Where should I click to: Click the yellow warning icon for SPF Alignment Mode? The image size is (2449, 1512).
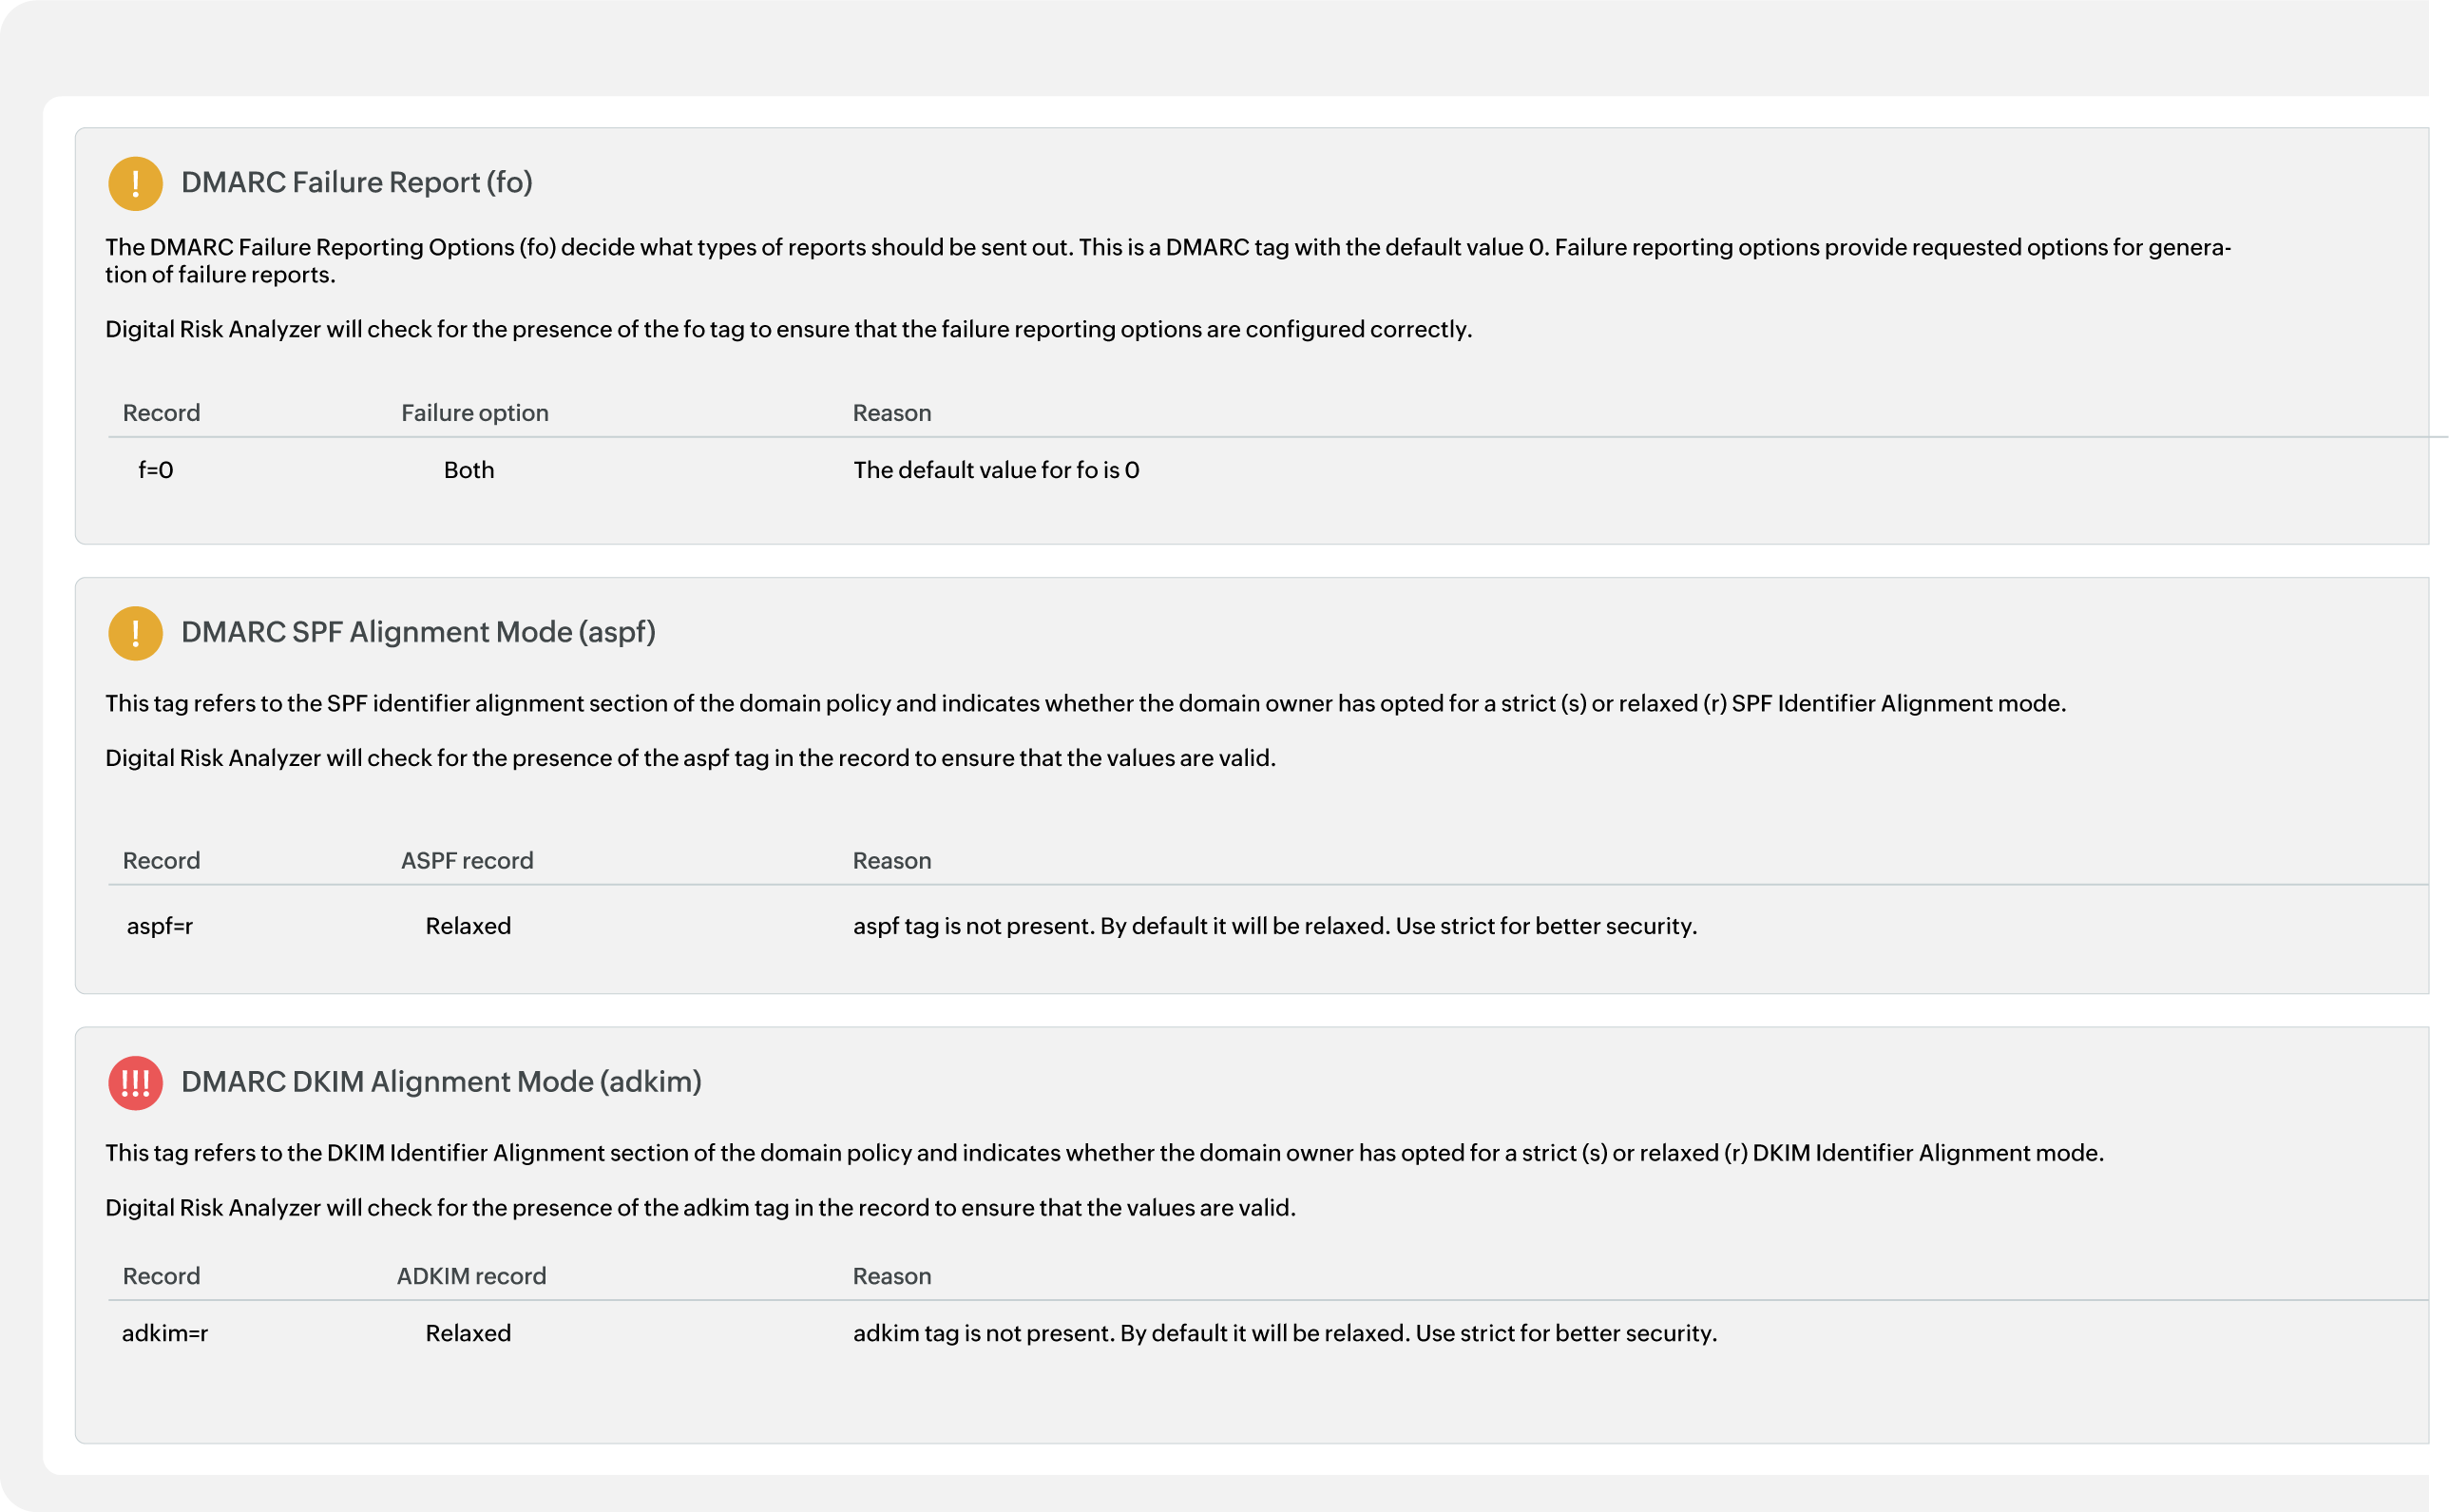[135, 633]
